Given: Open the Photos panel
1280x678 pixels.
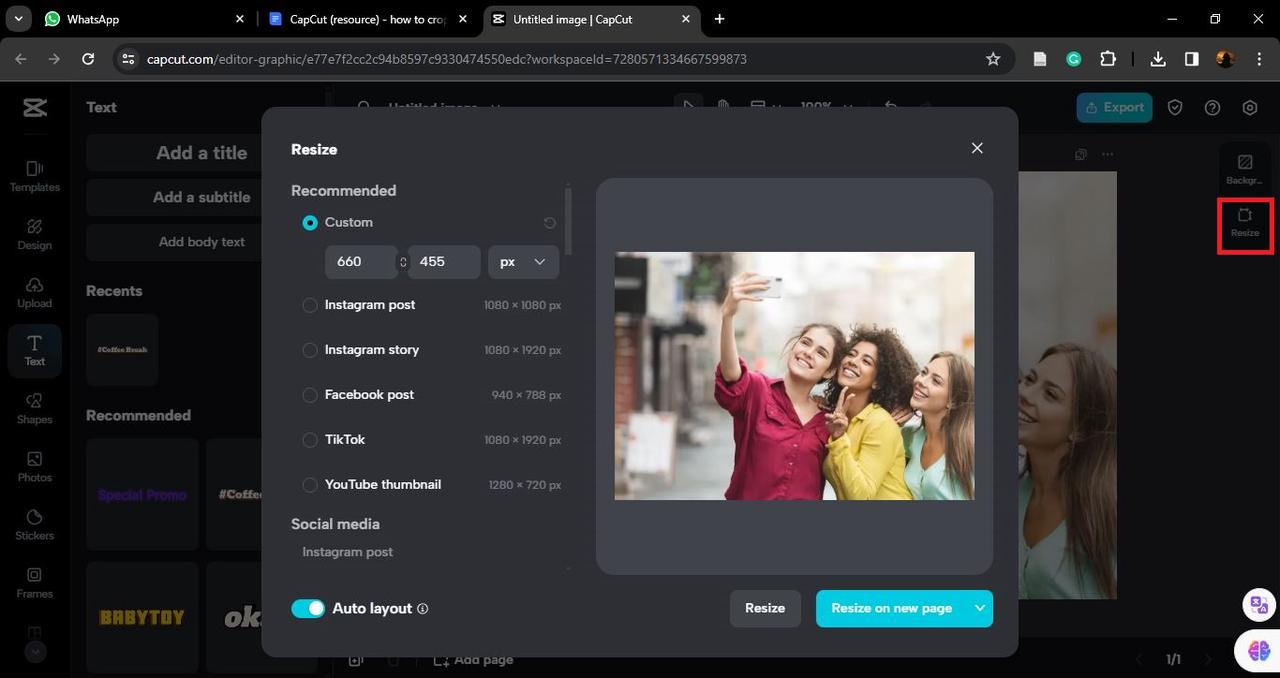Looking at the screenshot, I should (x=35, y=466).
